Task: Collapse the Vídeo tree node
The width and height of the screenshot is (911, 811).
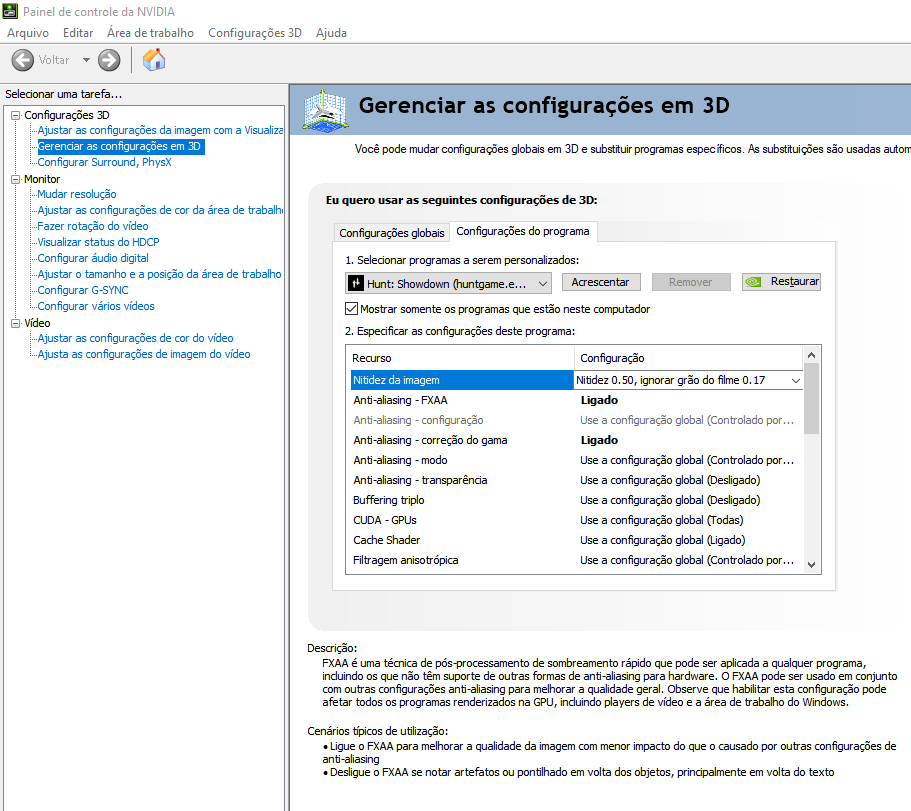Action: 16,323
